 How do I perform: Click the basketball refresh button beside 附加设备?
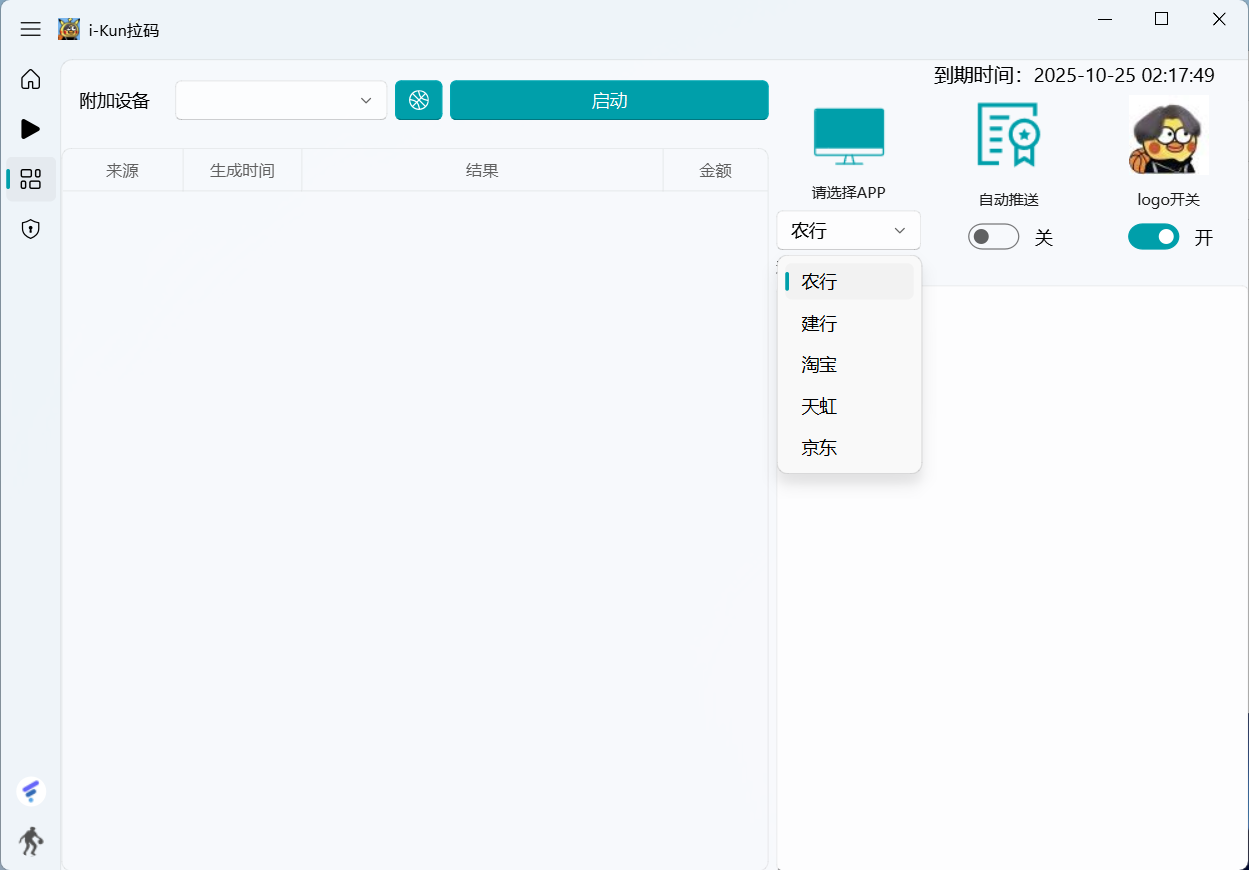pos(418,100)
